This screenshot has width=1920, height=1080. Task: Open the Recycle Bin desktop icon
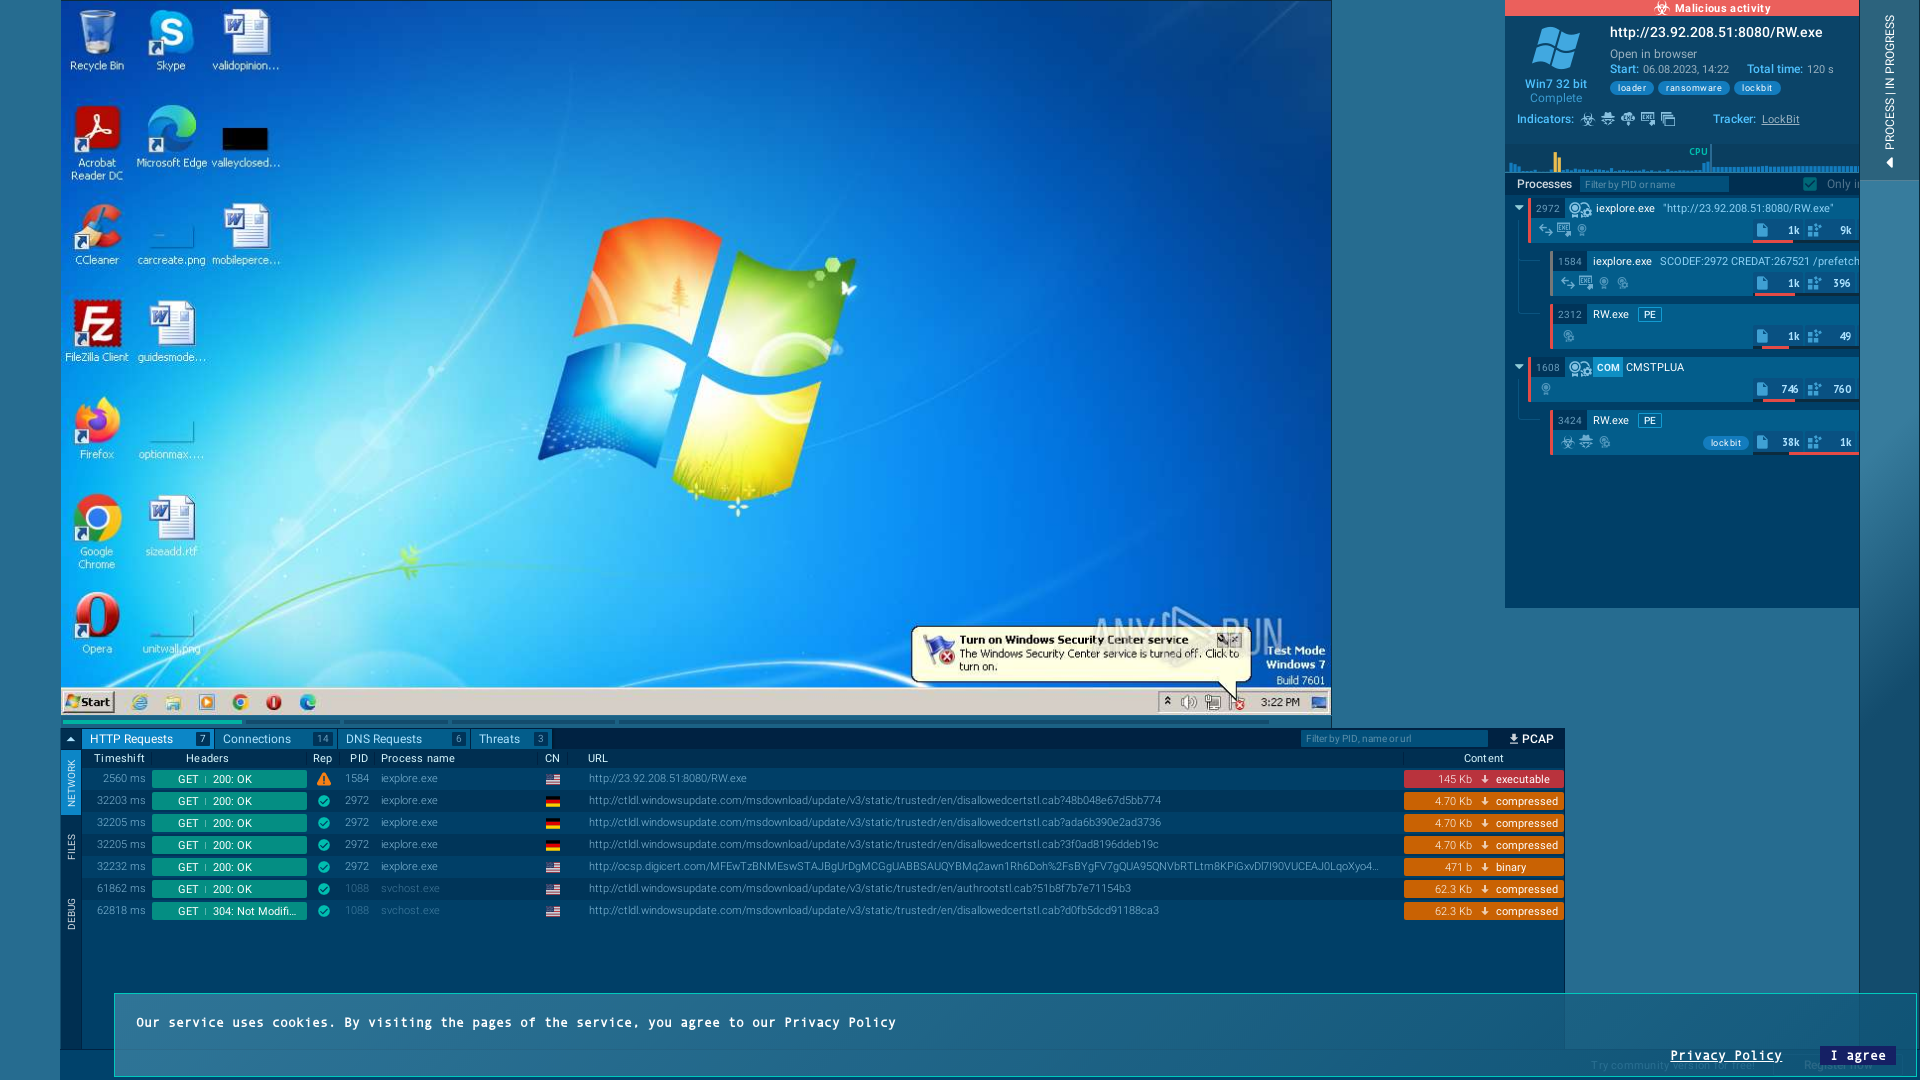click(97, 41)
